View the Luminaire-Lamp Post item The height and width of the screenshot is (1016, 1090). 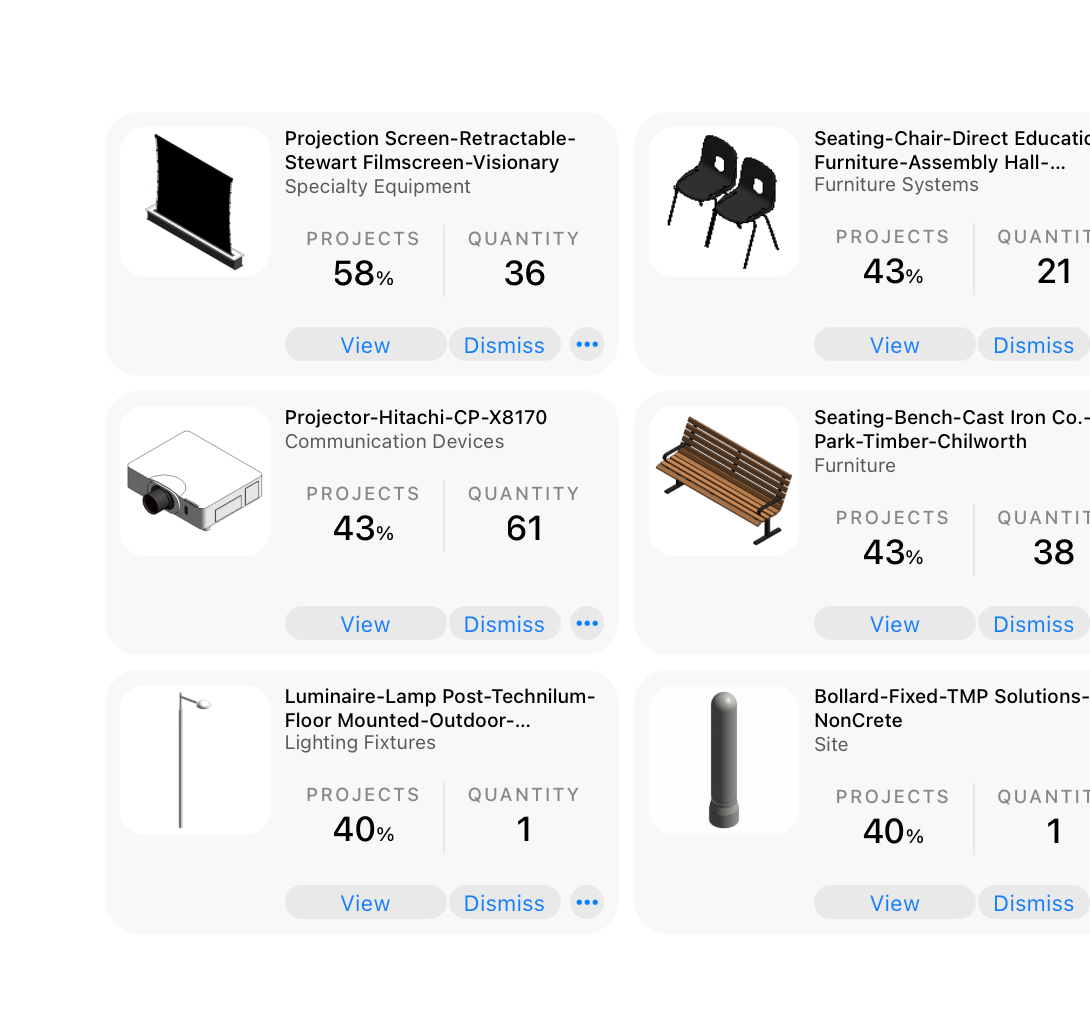click(366, 902)
